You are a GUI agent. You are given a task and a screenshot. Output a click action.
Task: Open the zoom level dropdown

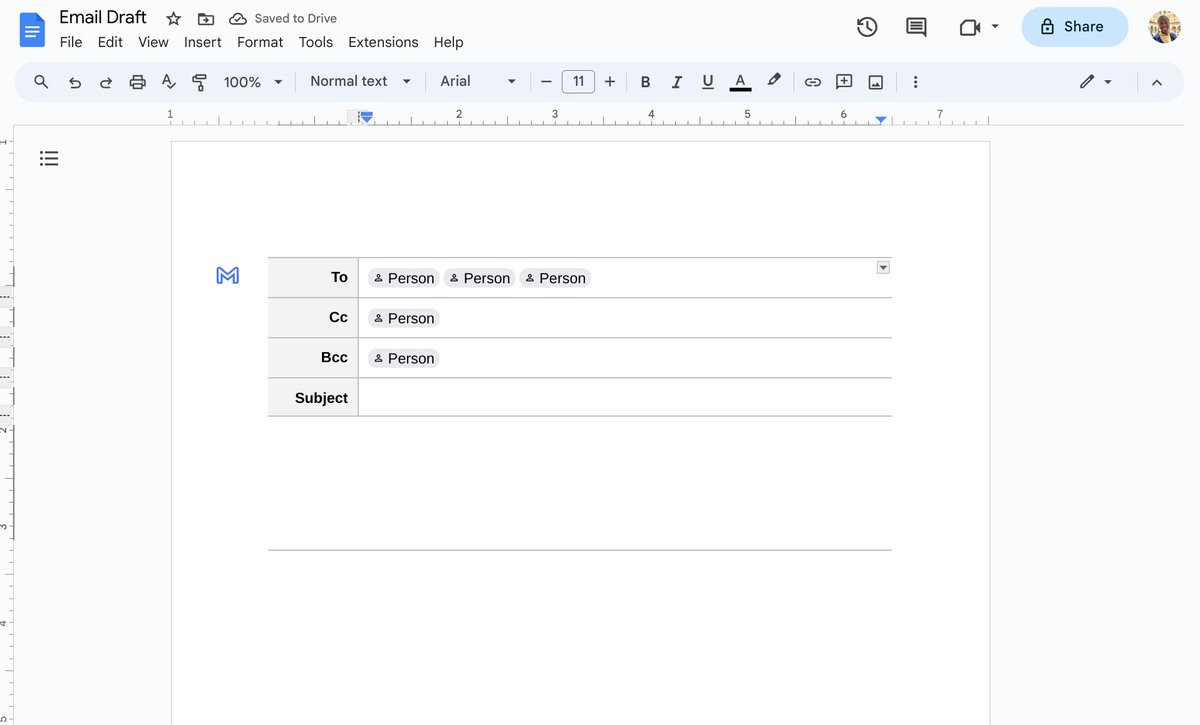click(x=252, y=81)
